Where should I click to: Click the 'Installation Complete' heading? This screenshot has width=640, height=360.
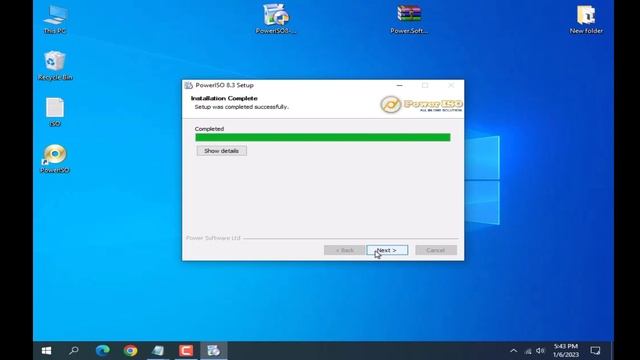pyautogui.click(x=224, y=98)
